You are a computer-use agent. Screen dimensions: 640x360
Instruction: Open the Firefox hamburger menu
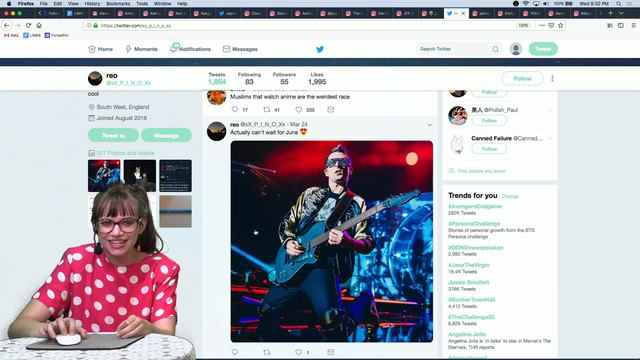(633, 25)
